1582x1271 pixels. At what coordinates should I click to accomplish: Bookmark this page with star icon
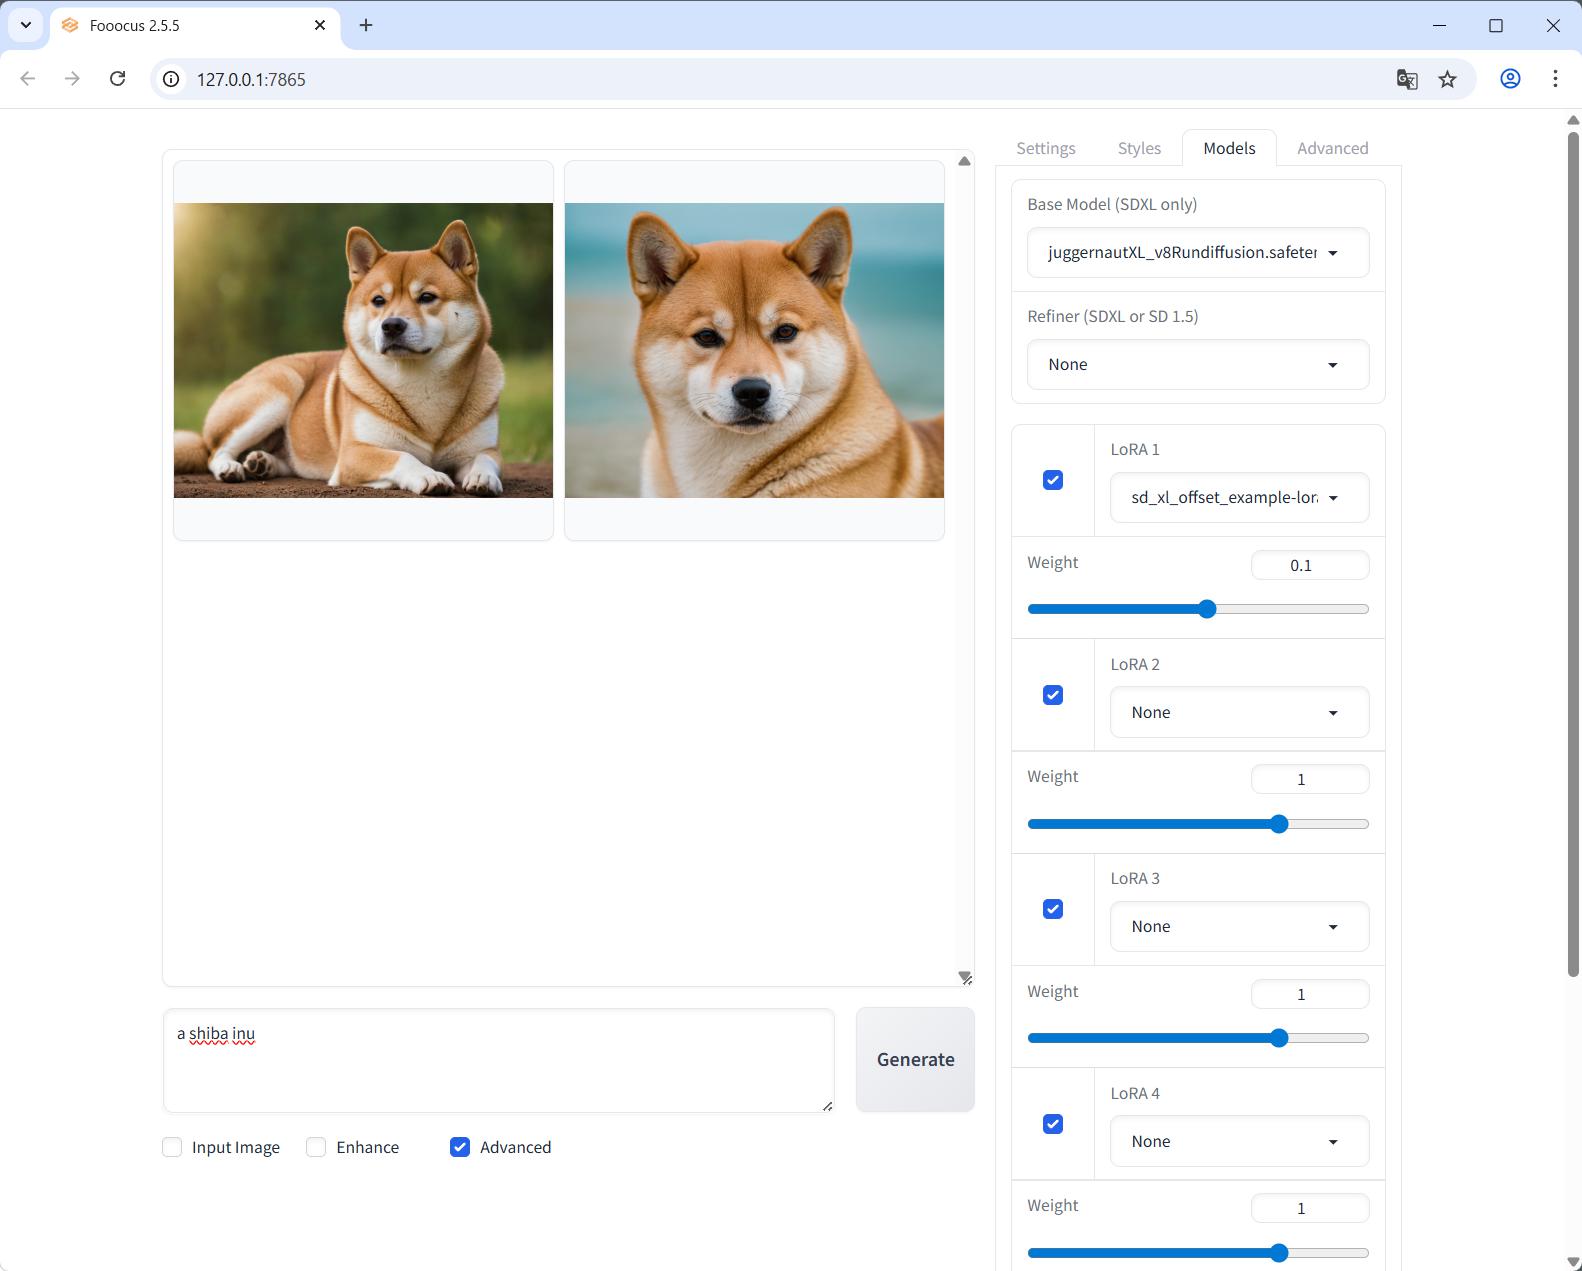pos(1447,79)
